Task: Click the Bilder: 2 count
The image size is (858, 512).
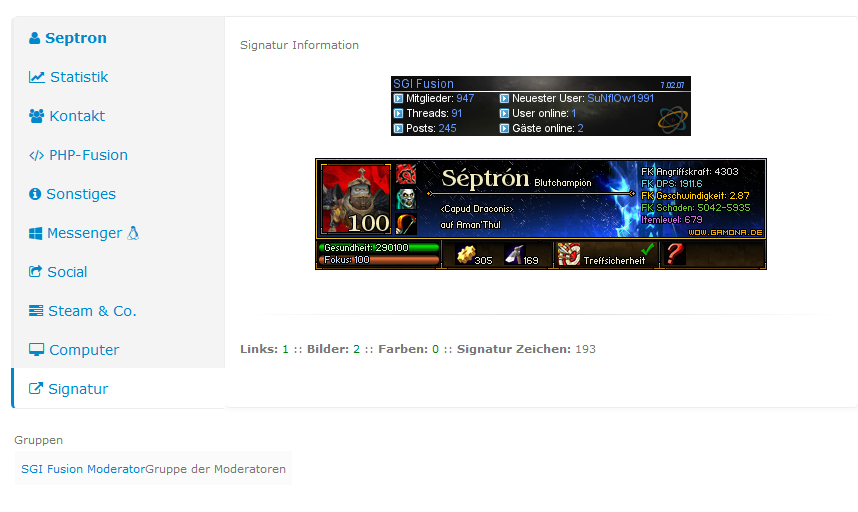Action: (333, 349)
